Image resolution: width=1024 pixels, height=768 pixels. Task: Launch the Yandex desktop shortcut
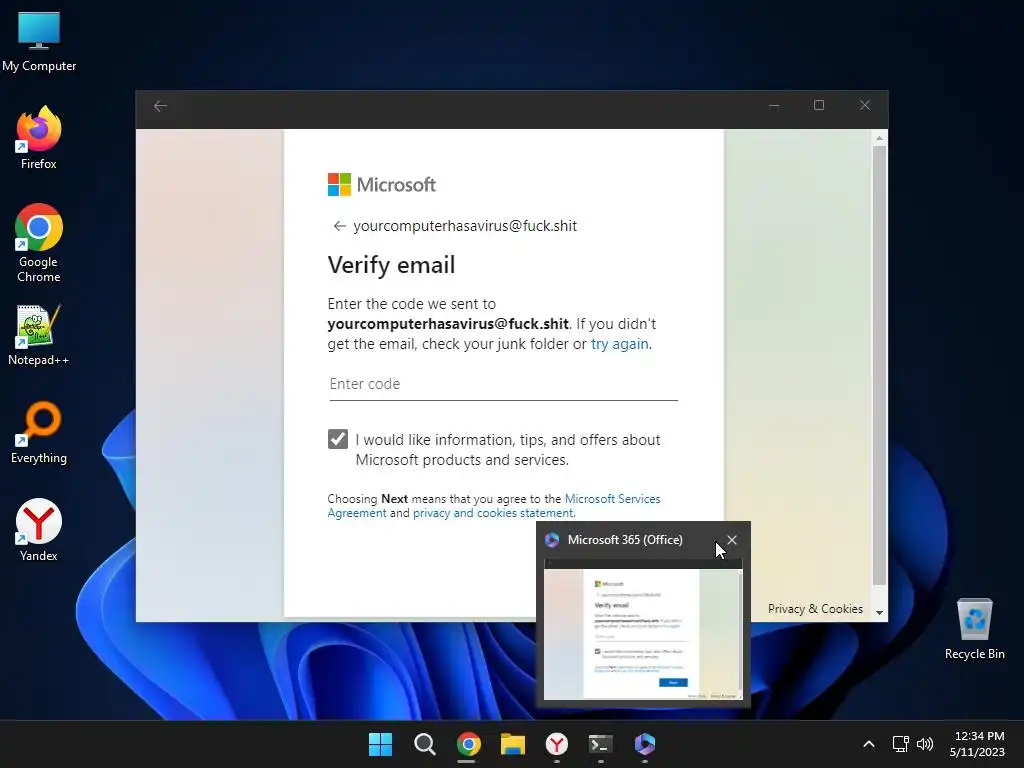39,530
